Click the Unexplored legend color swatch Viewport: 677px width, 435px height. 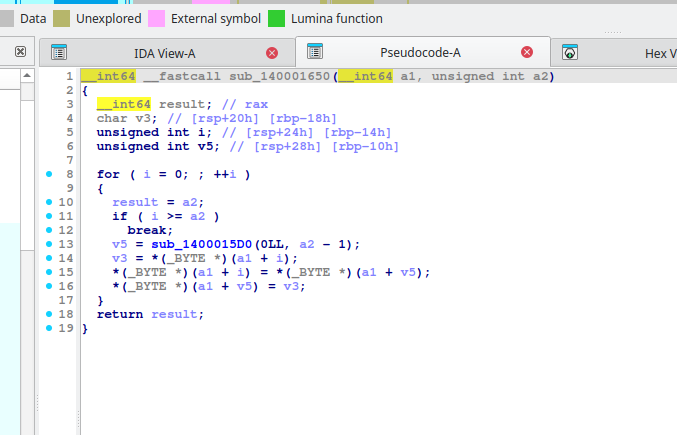pyautogui.click(x=61, y=19)
